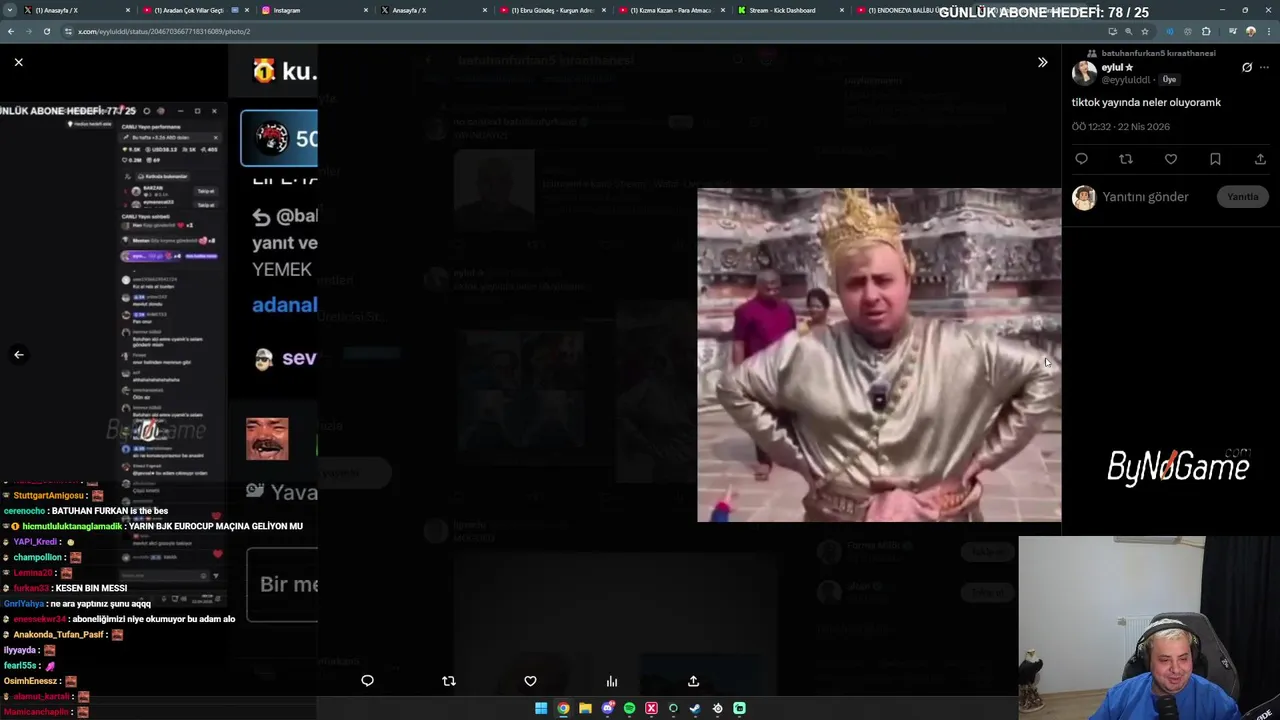Like the post using the side panel heart
Viewport: 1280px width, 720px height.
1171,159
